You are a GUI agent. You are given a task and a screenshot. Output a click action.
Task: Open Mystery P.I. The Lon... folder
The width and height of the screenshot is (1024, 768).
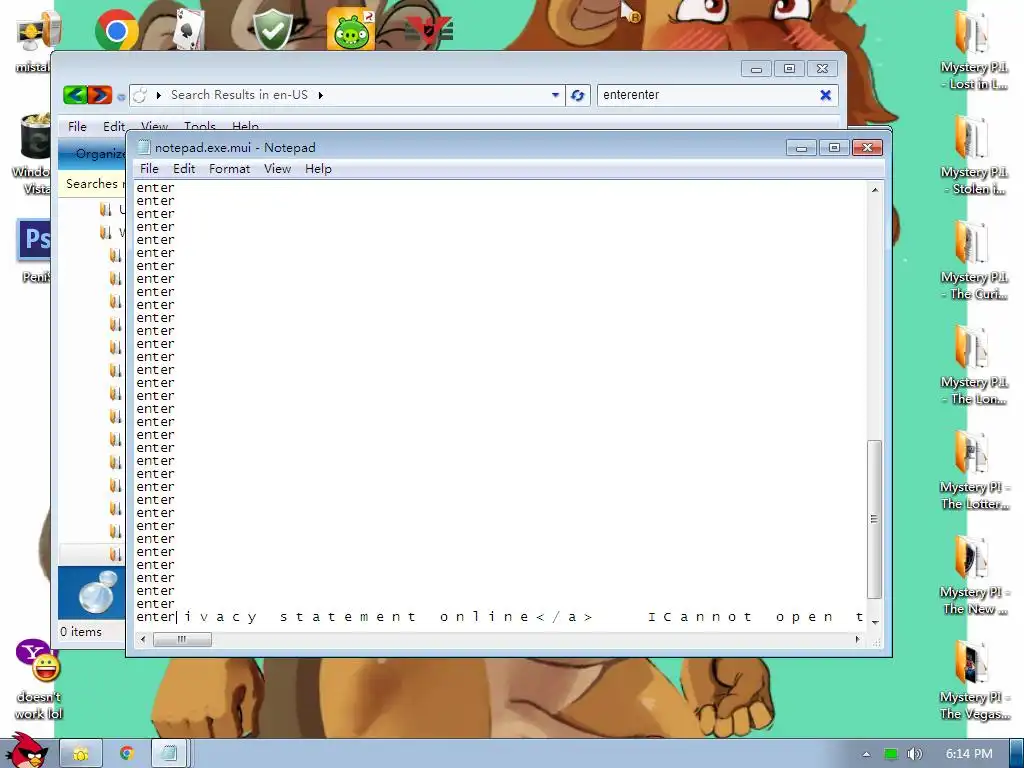[973, 365]
